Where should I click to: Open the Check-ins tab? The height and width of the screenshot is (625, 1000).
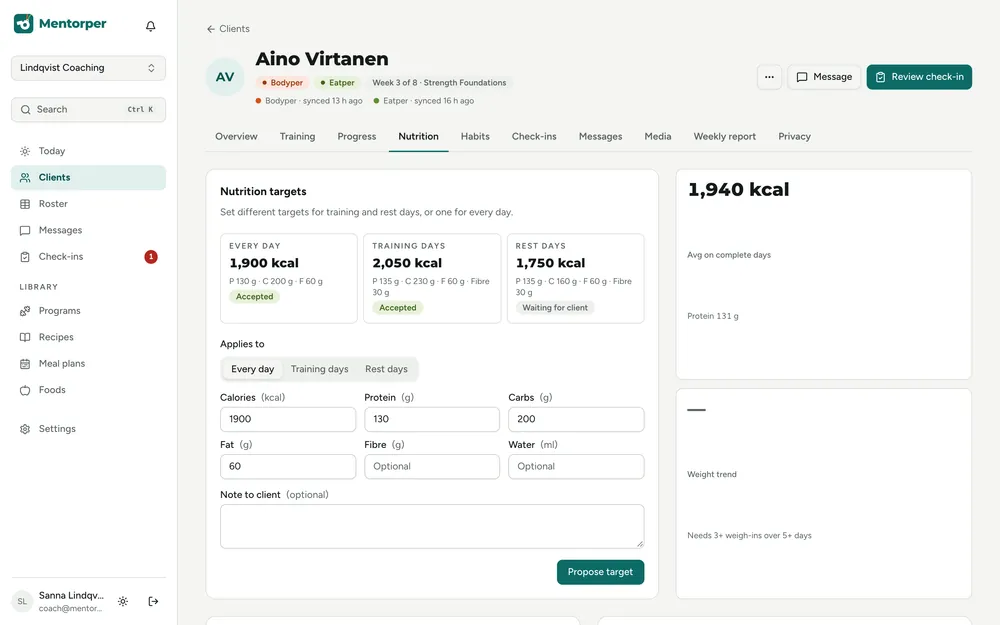coord(534,136)
